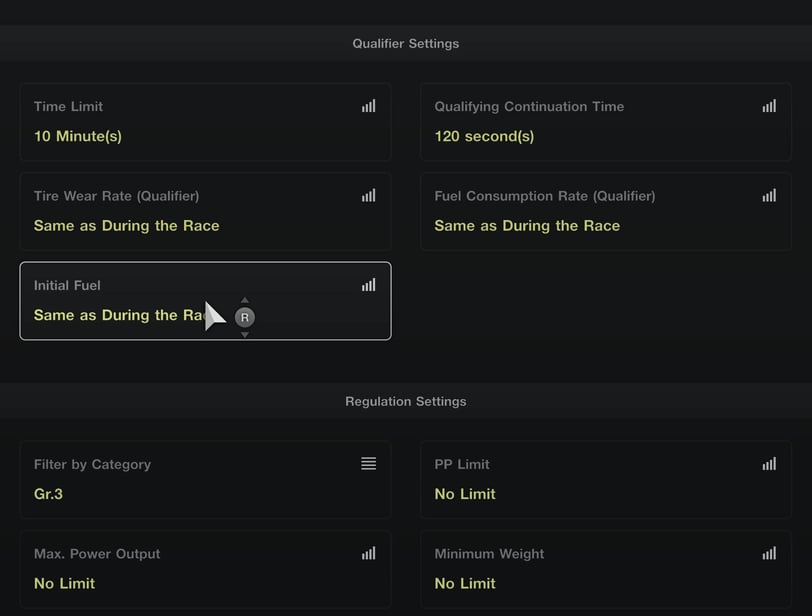Choose Tire Wear Rate Same as During the Race
Image resolution: width=812 pixels, height=616 pixels.
click(x=126, y=226)
